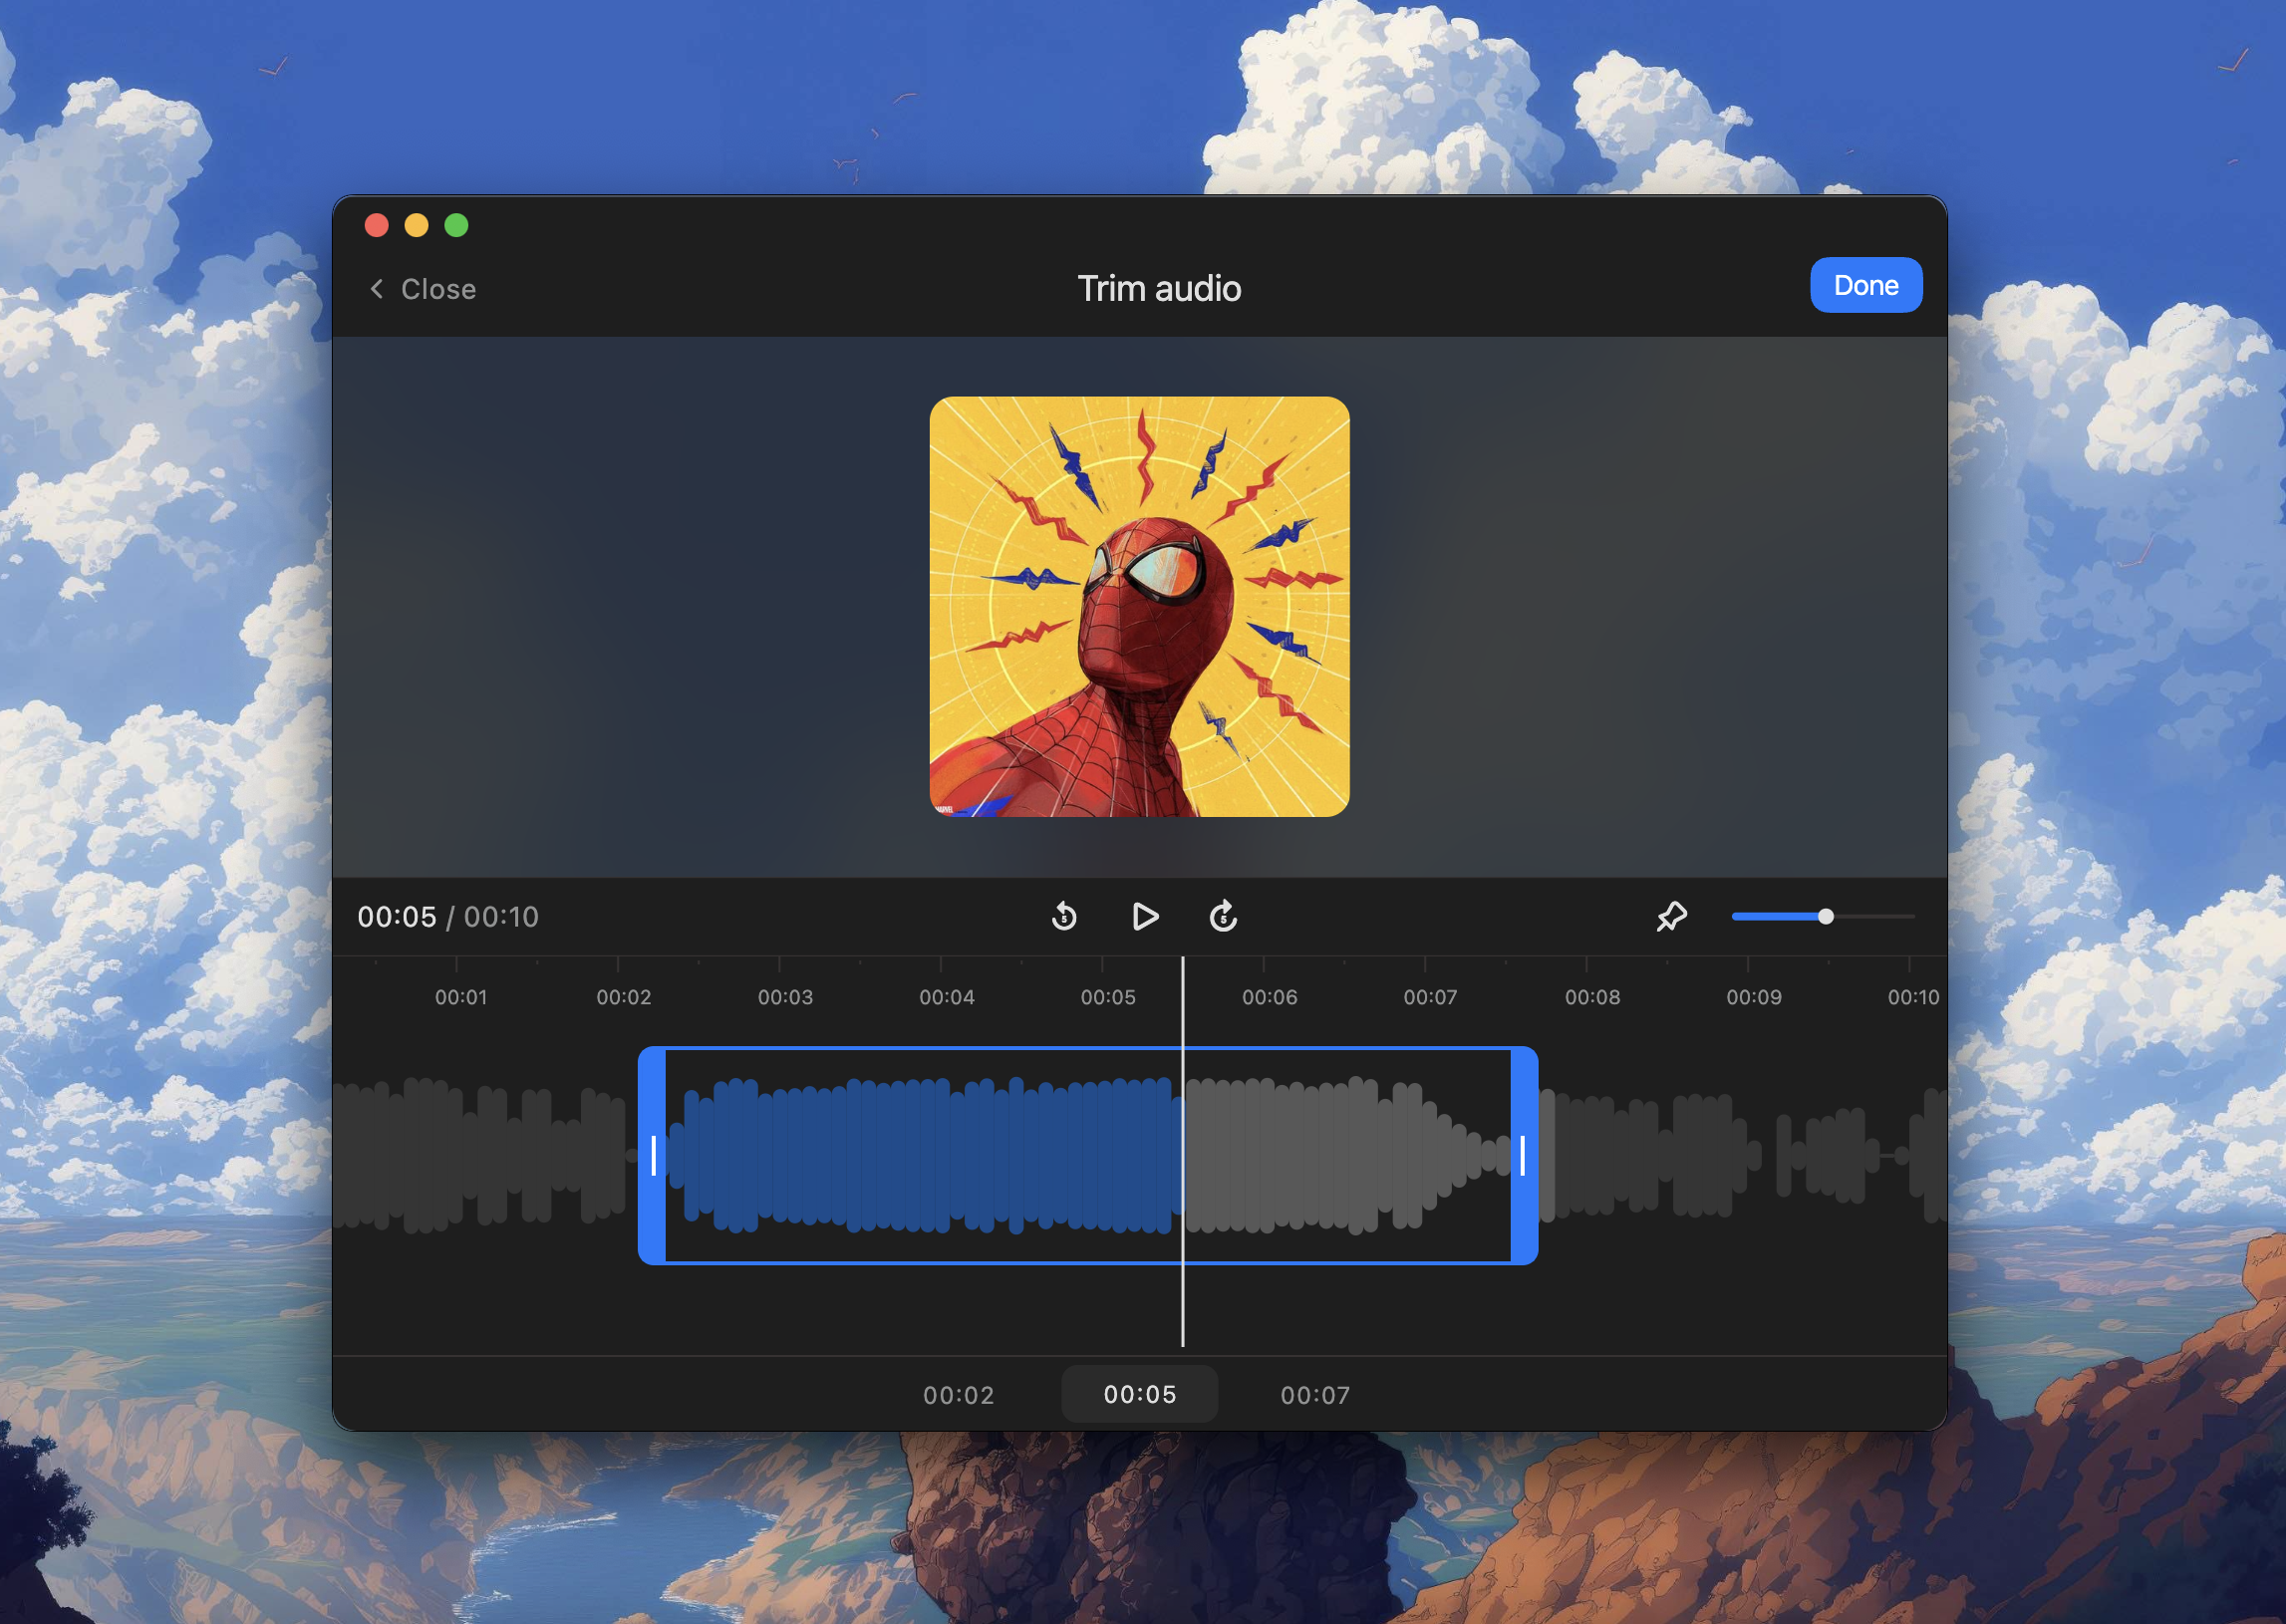Play the audio preview
This screenshot has height=1624, width=2286.
[x=1145, y=916]
